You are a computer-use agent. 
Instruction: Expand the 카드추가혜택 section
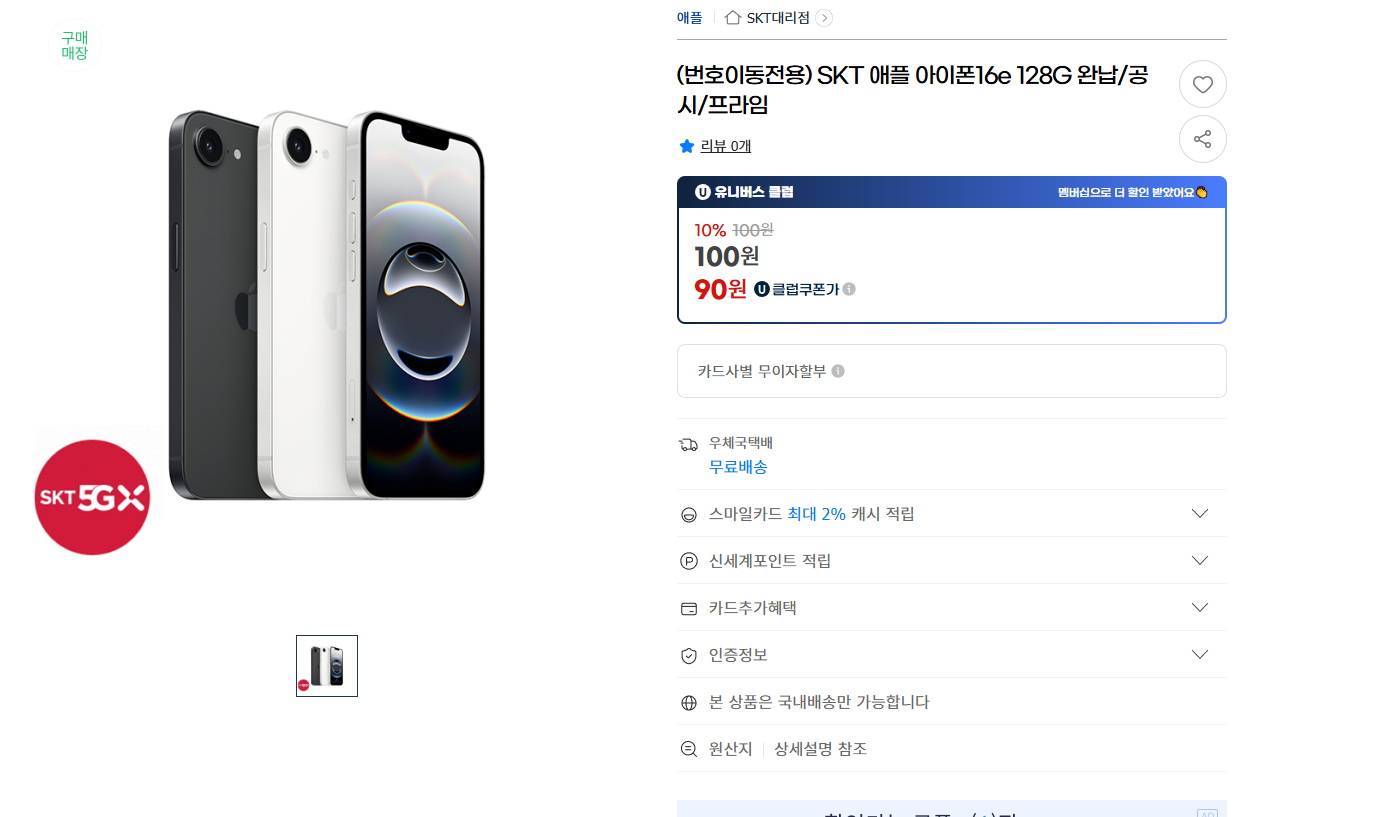click(x=1200, y=608)
